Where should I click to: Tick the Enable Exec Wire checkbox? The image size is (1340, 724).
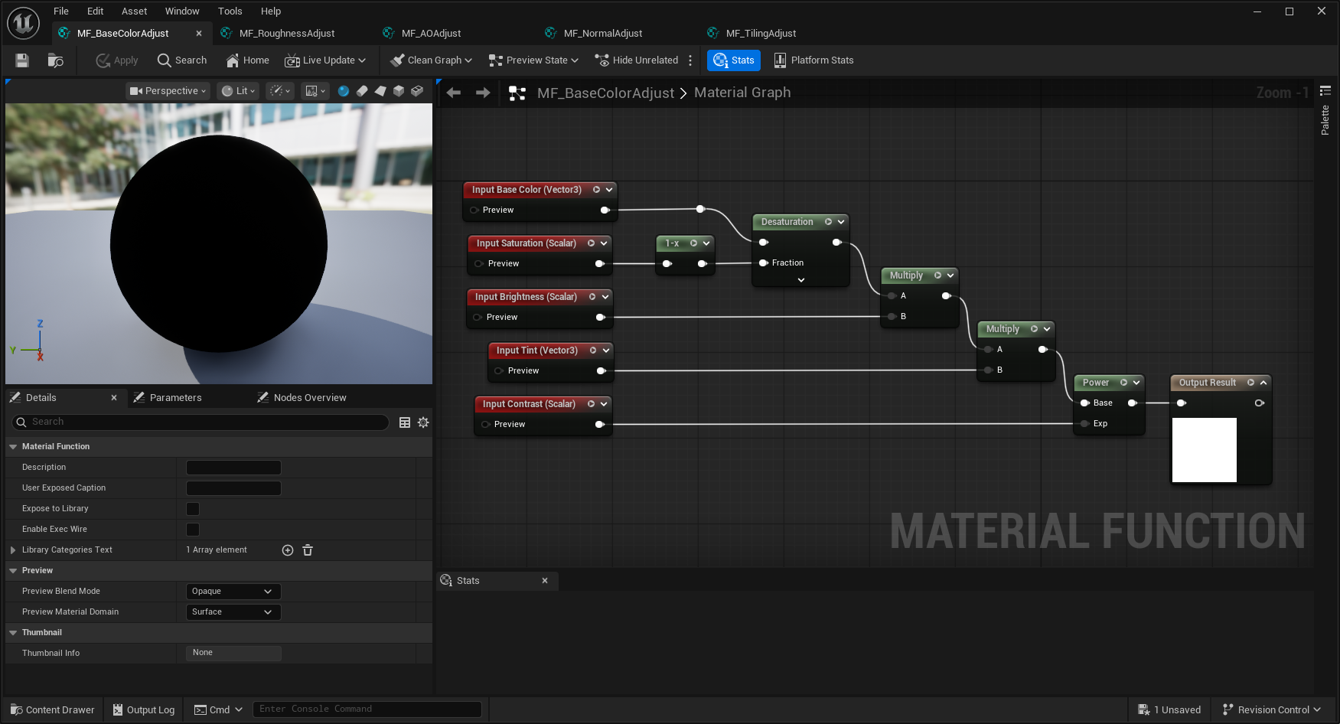(193, 529)
